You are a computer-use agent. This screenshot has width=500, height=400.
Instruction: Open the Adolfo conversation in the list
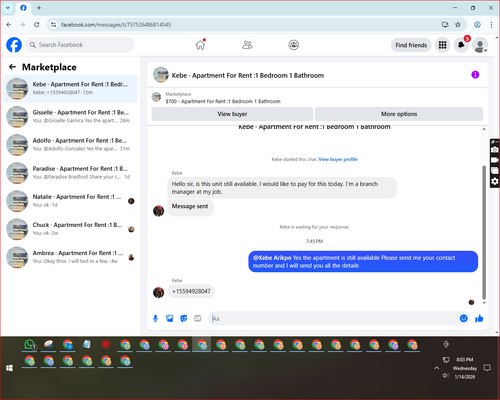tap(70, 144)
